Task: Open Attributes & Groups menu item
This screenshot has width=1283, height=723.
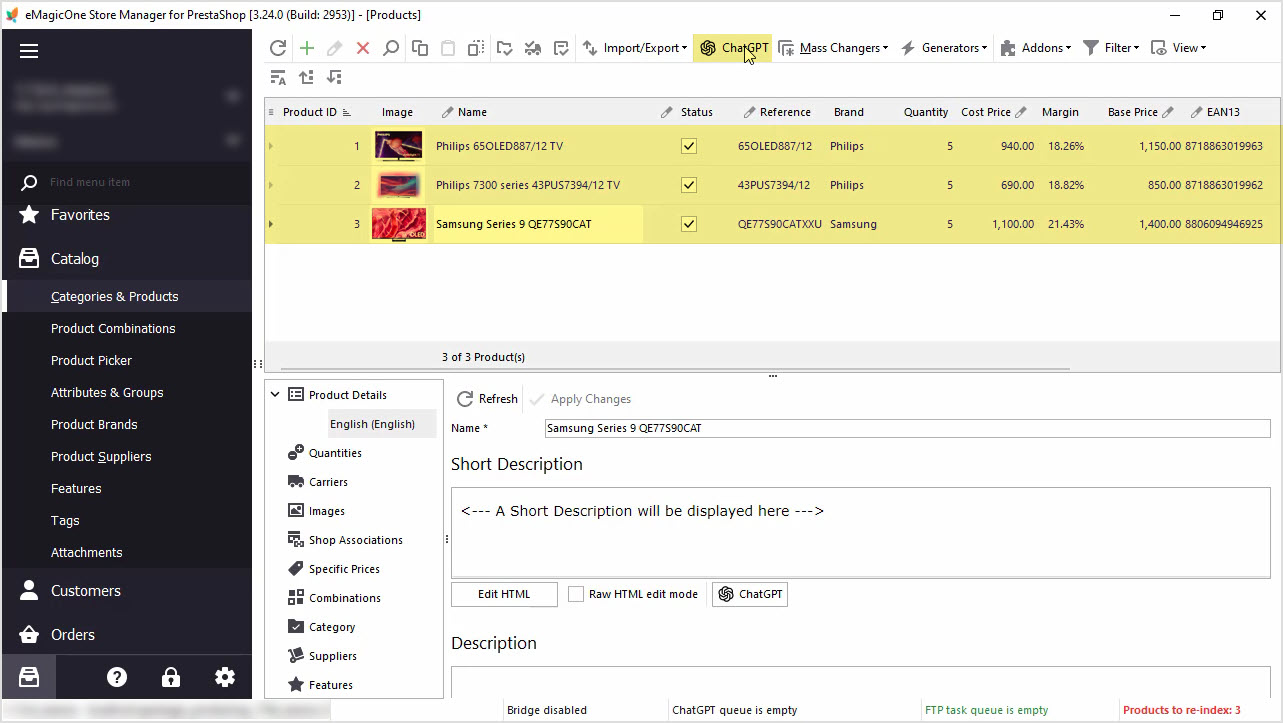Action: tap(107, 393)
